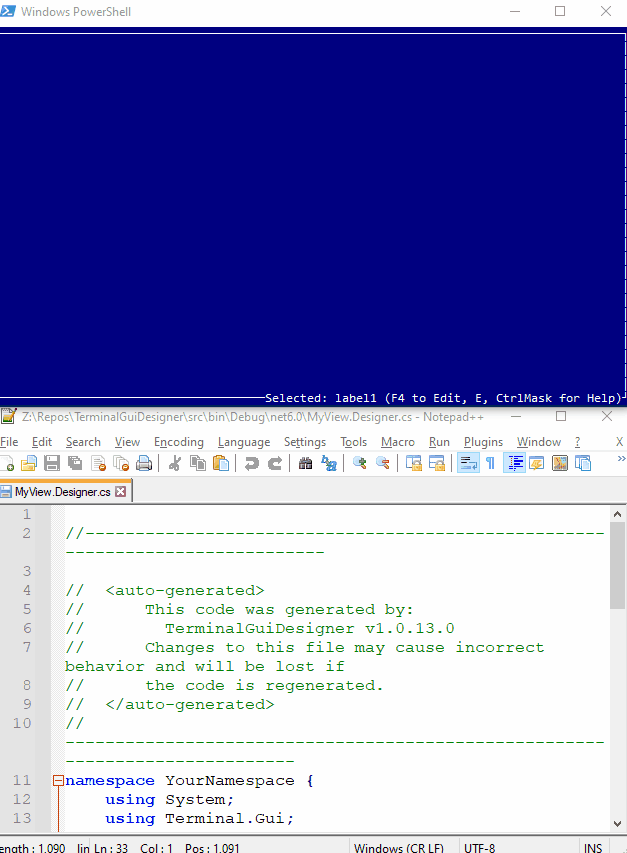Toggle synchronize horizontal scrolling
Screen dimensions: 627x853
[x=437, y=463]
